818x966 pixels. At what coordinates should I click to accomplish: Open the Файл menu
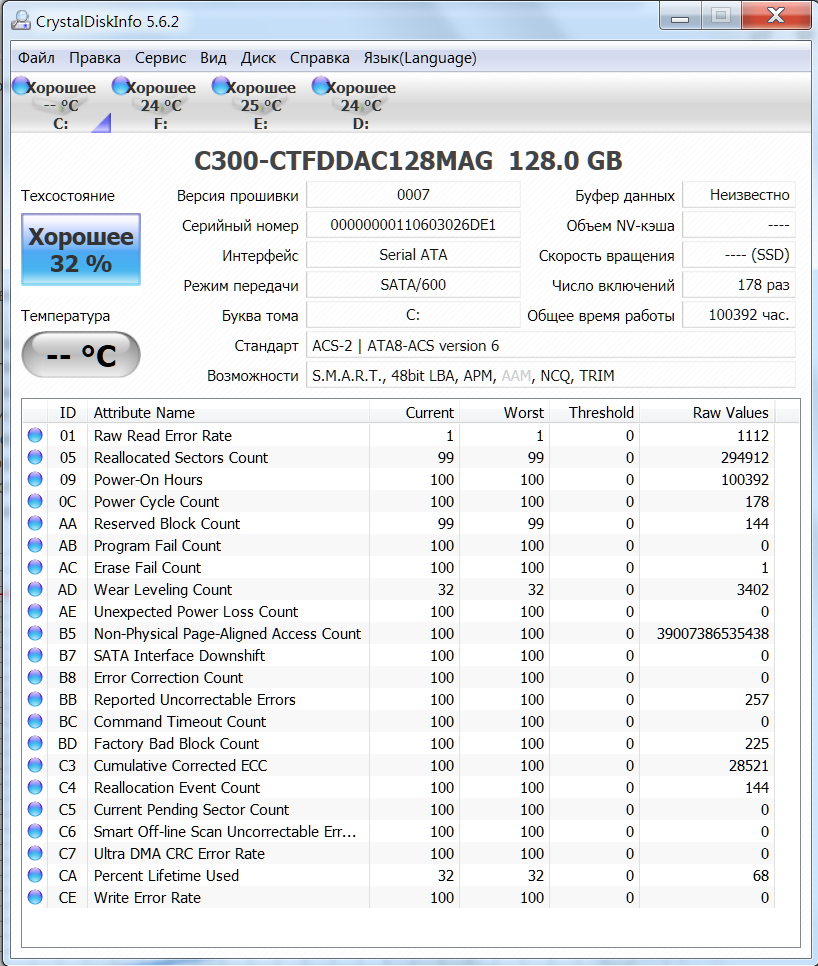click(36, 58)
